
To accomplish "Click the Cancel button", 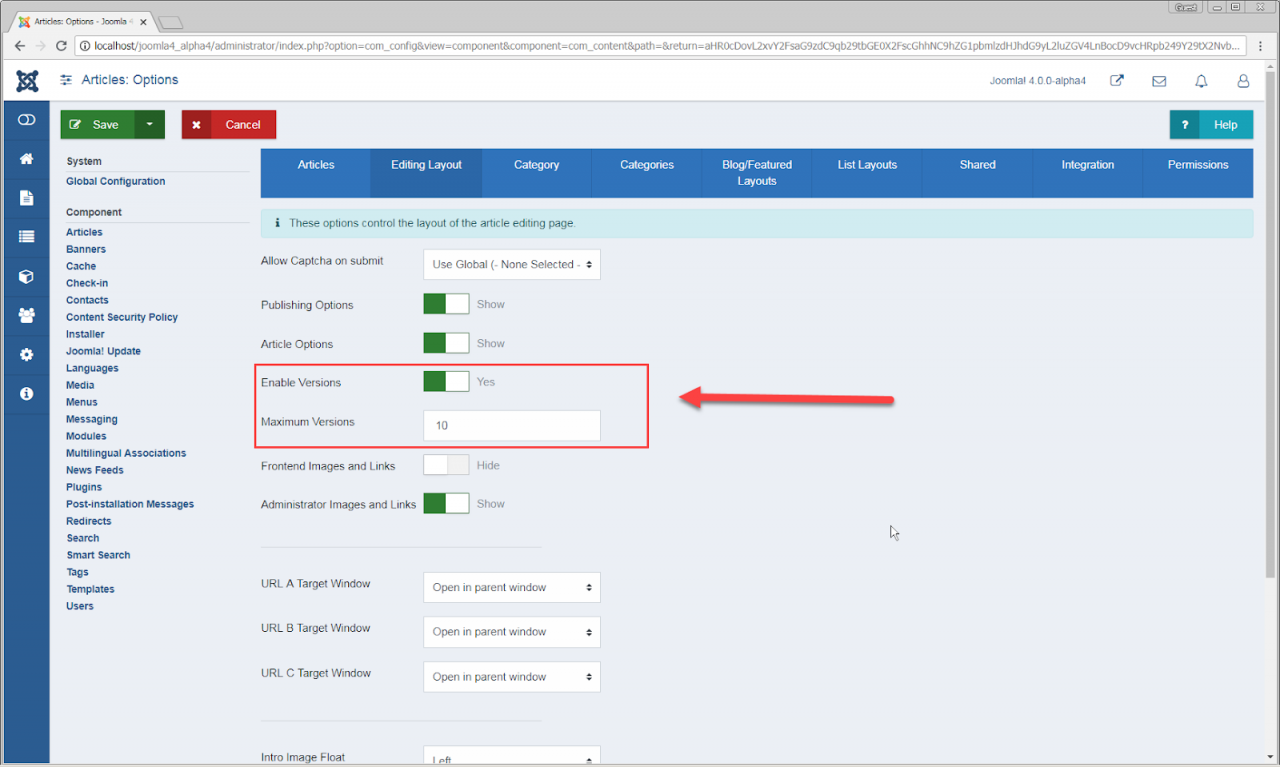I will pos(228,124).
